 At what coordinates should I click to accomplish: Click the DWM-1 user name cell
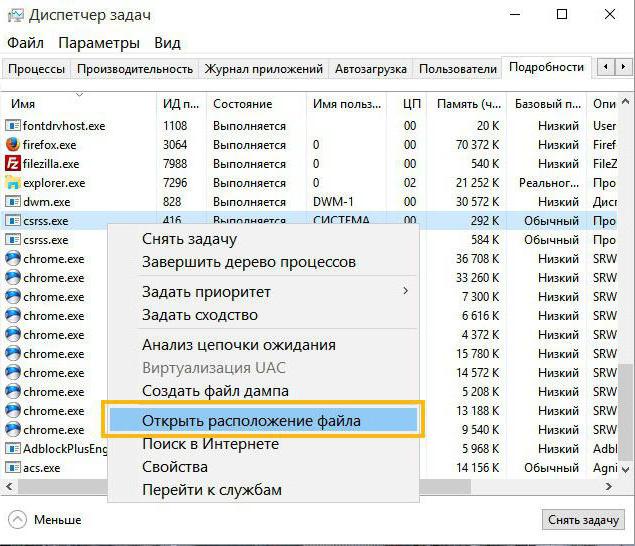pos(333,202)
